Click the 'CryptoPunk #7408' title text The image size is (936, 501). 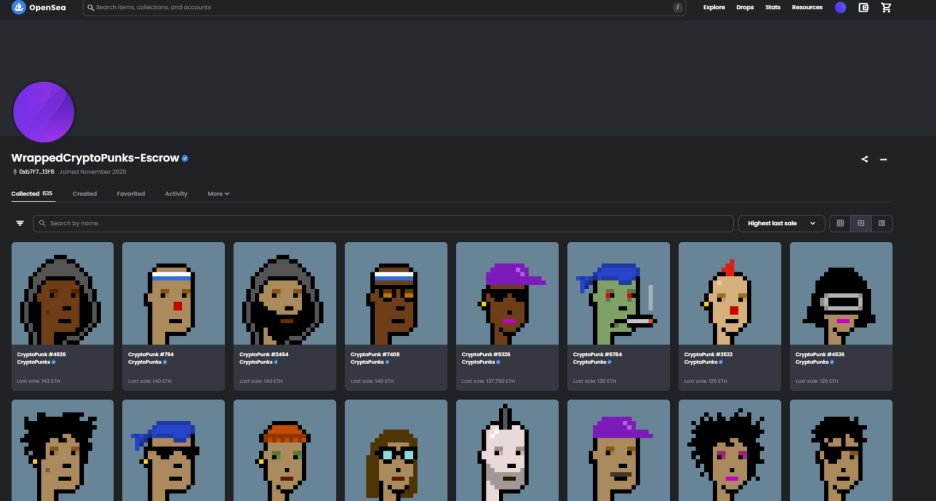pos(375,355)
